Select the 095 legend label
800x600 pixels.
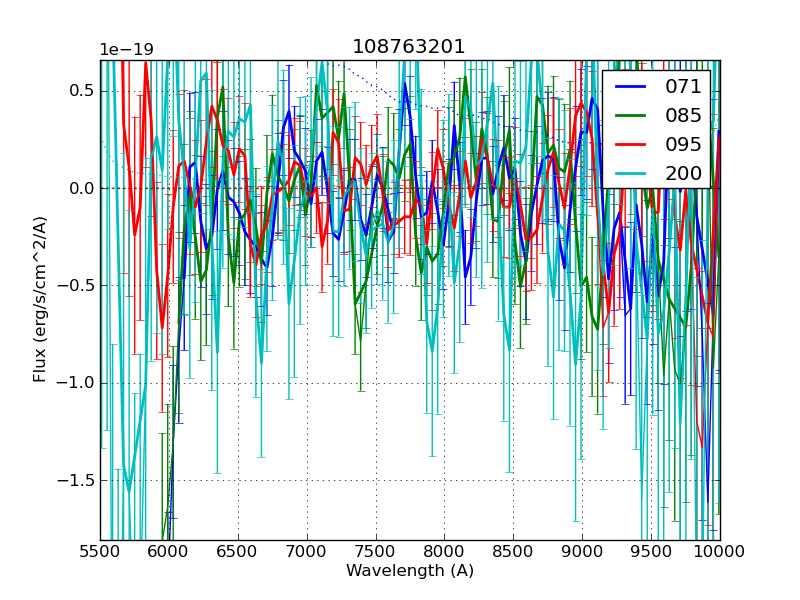coord(684,144)
